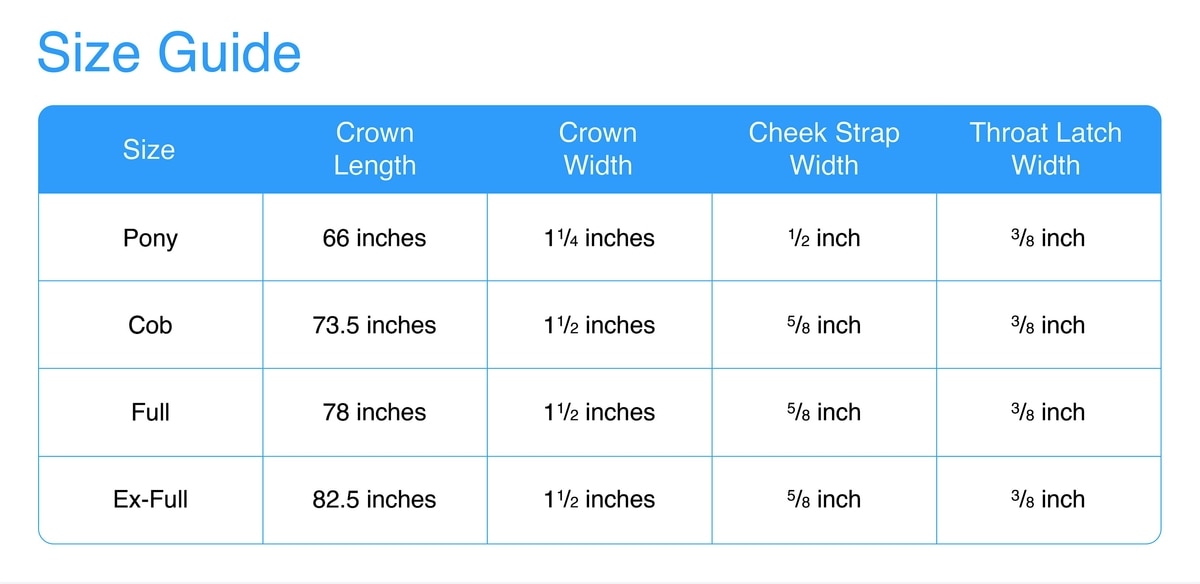This screenshot has width=1200, height=584.
Task: Select Ex-Full's ⅝ inch cheek strap cell
Action: [x=824, y=500]
